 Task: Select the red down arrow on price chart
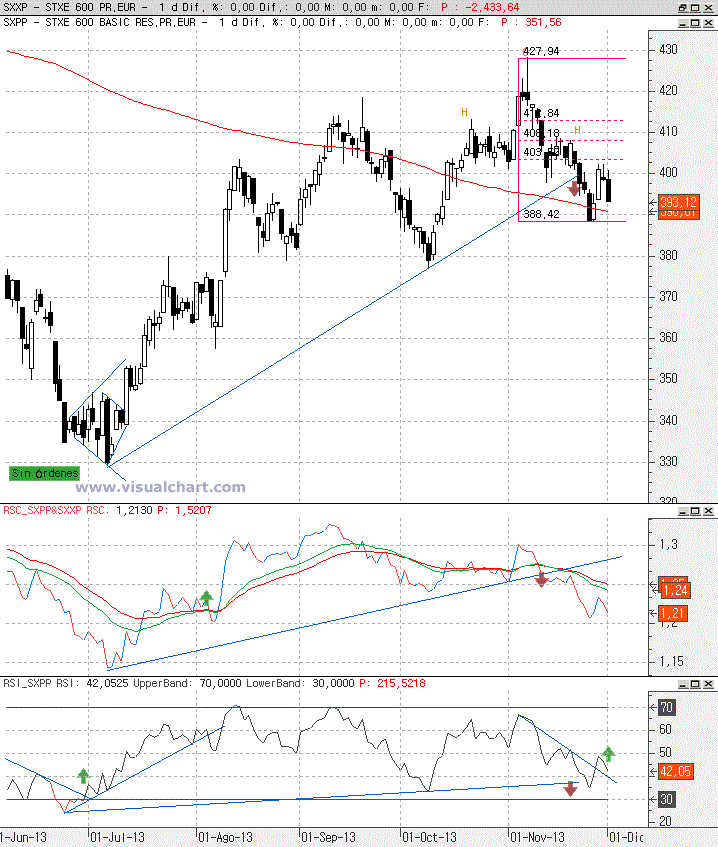click(x=574, y=189)
